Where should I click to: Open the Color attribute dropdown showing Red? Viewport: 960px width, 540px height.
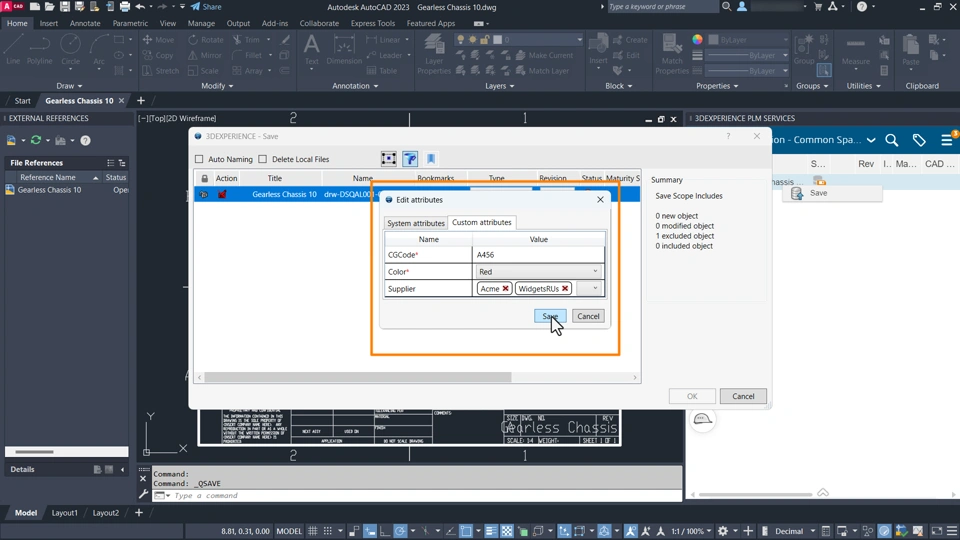538,271
